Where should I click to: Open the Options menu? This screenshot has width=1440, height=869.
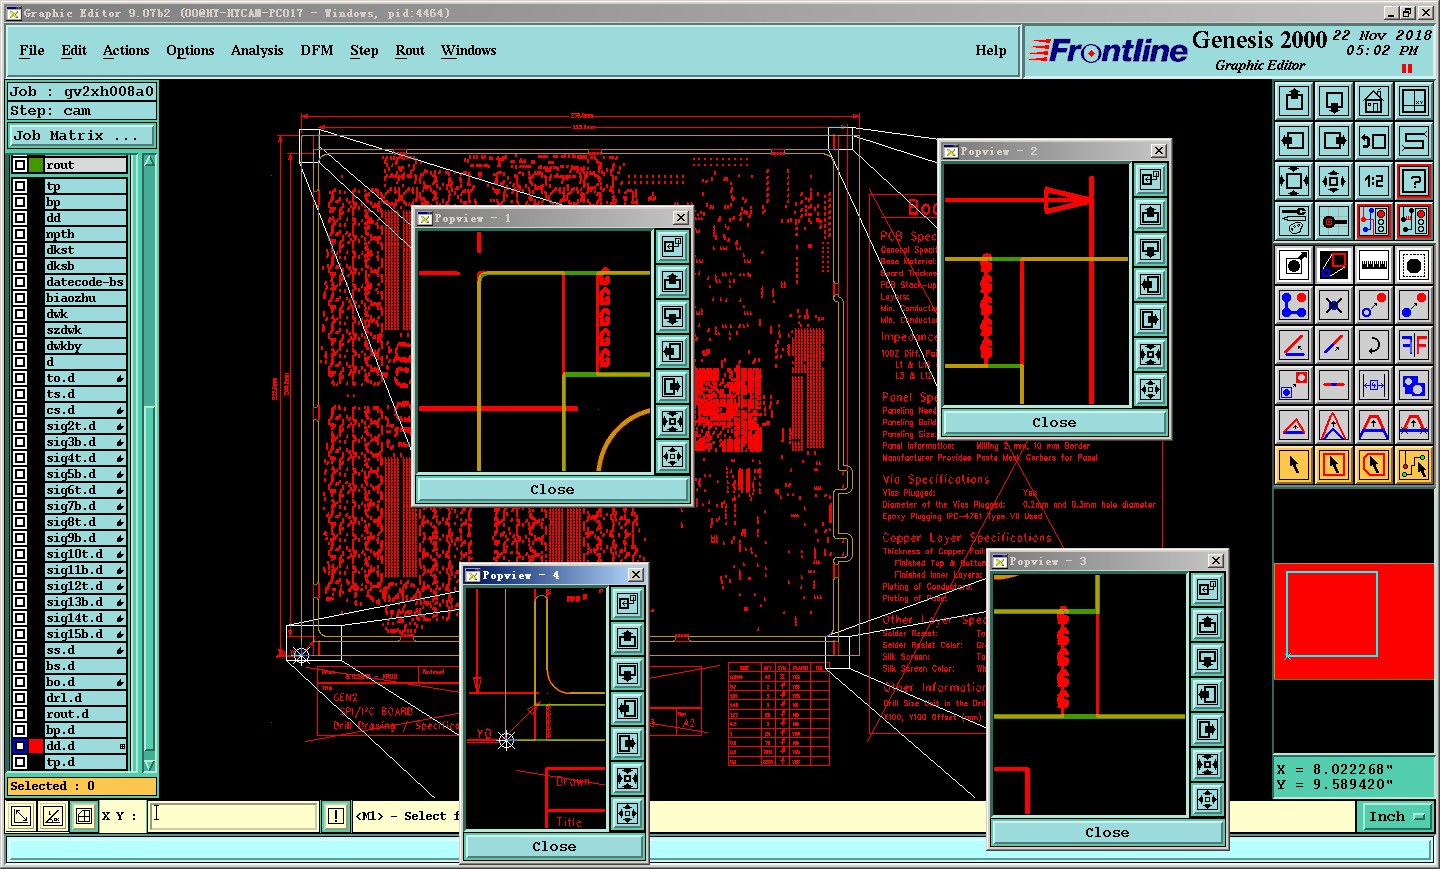[x=190, y=50]
